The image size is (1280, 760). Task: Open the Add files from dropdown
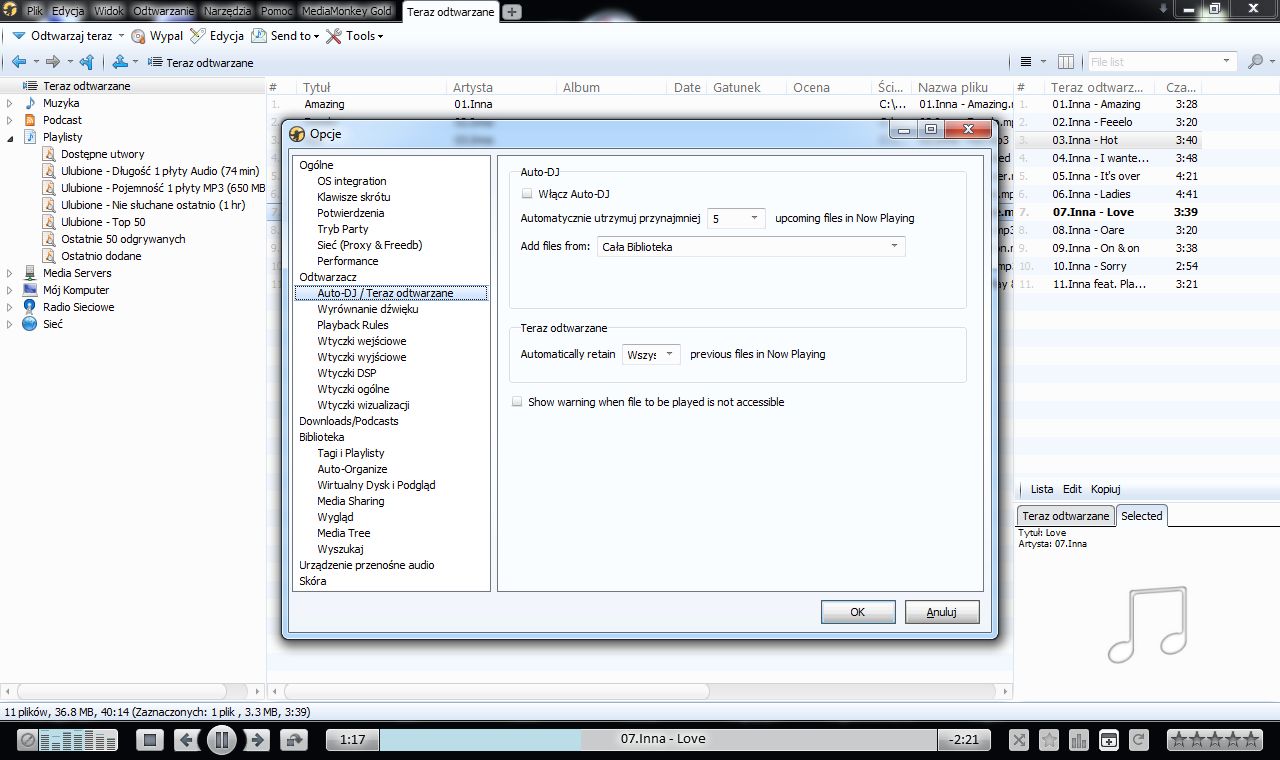pos(751,247)
